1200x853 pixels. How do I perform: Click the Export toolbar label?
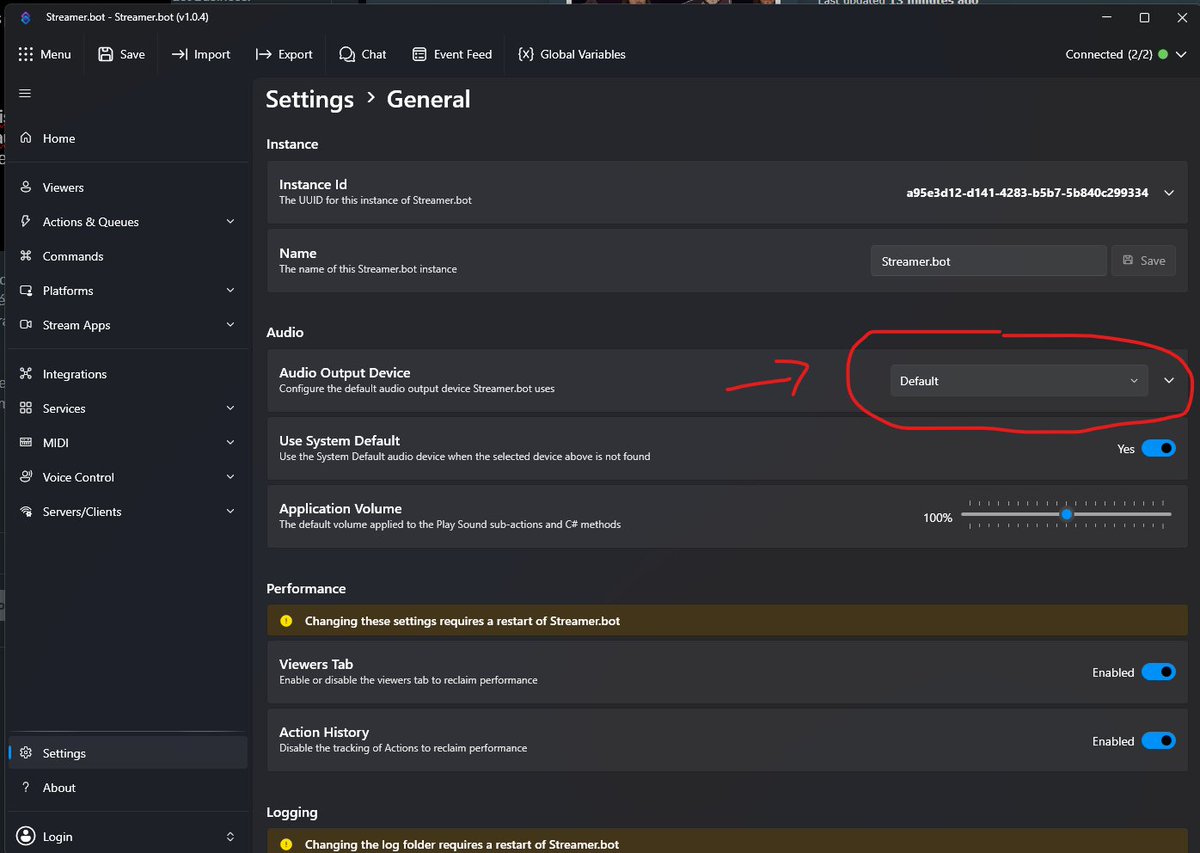coord(295,54)
